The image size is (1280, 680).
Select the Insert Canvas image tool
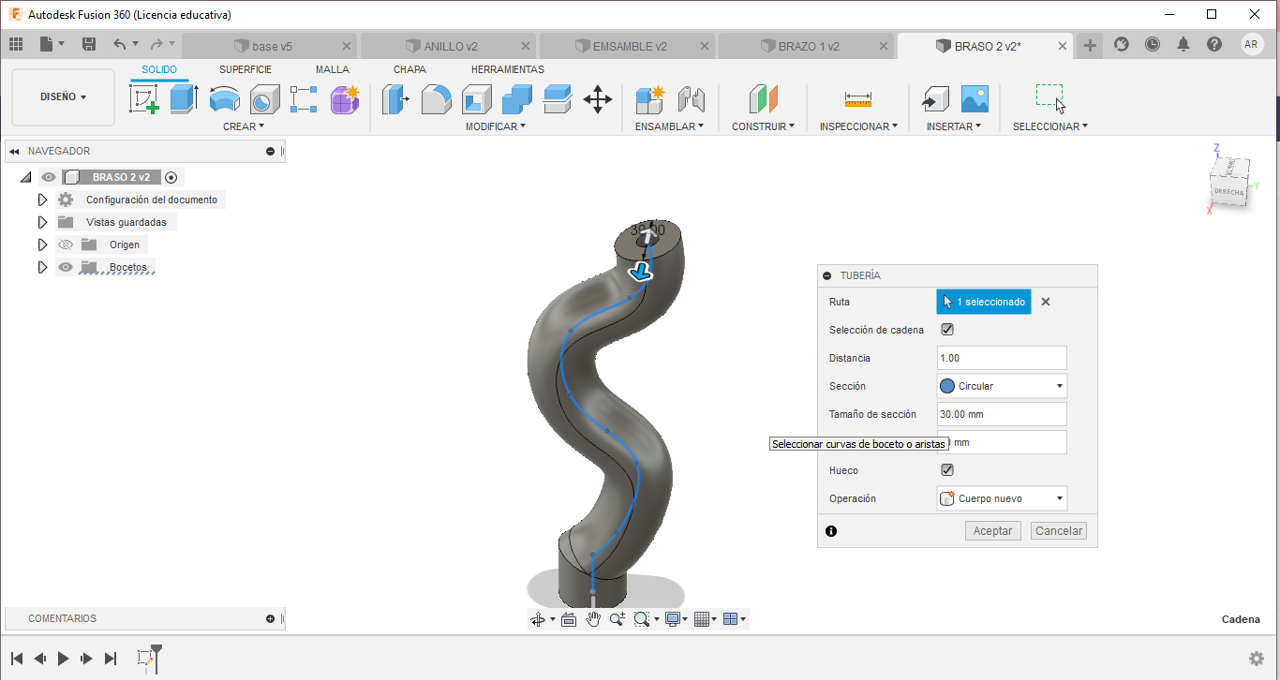(x=974, y=99)
